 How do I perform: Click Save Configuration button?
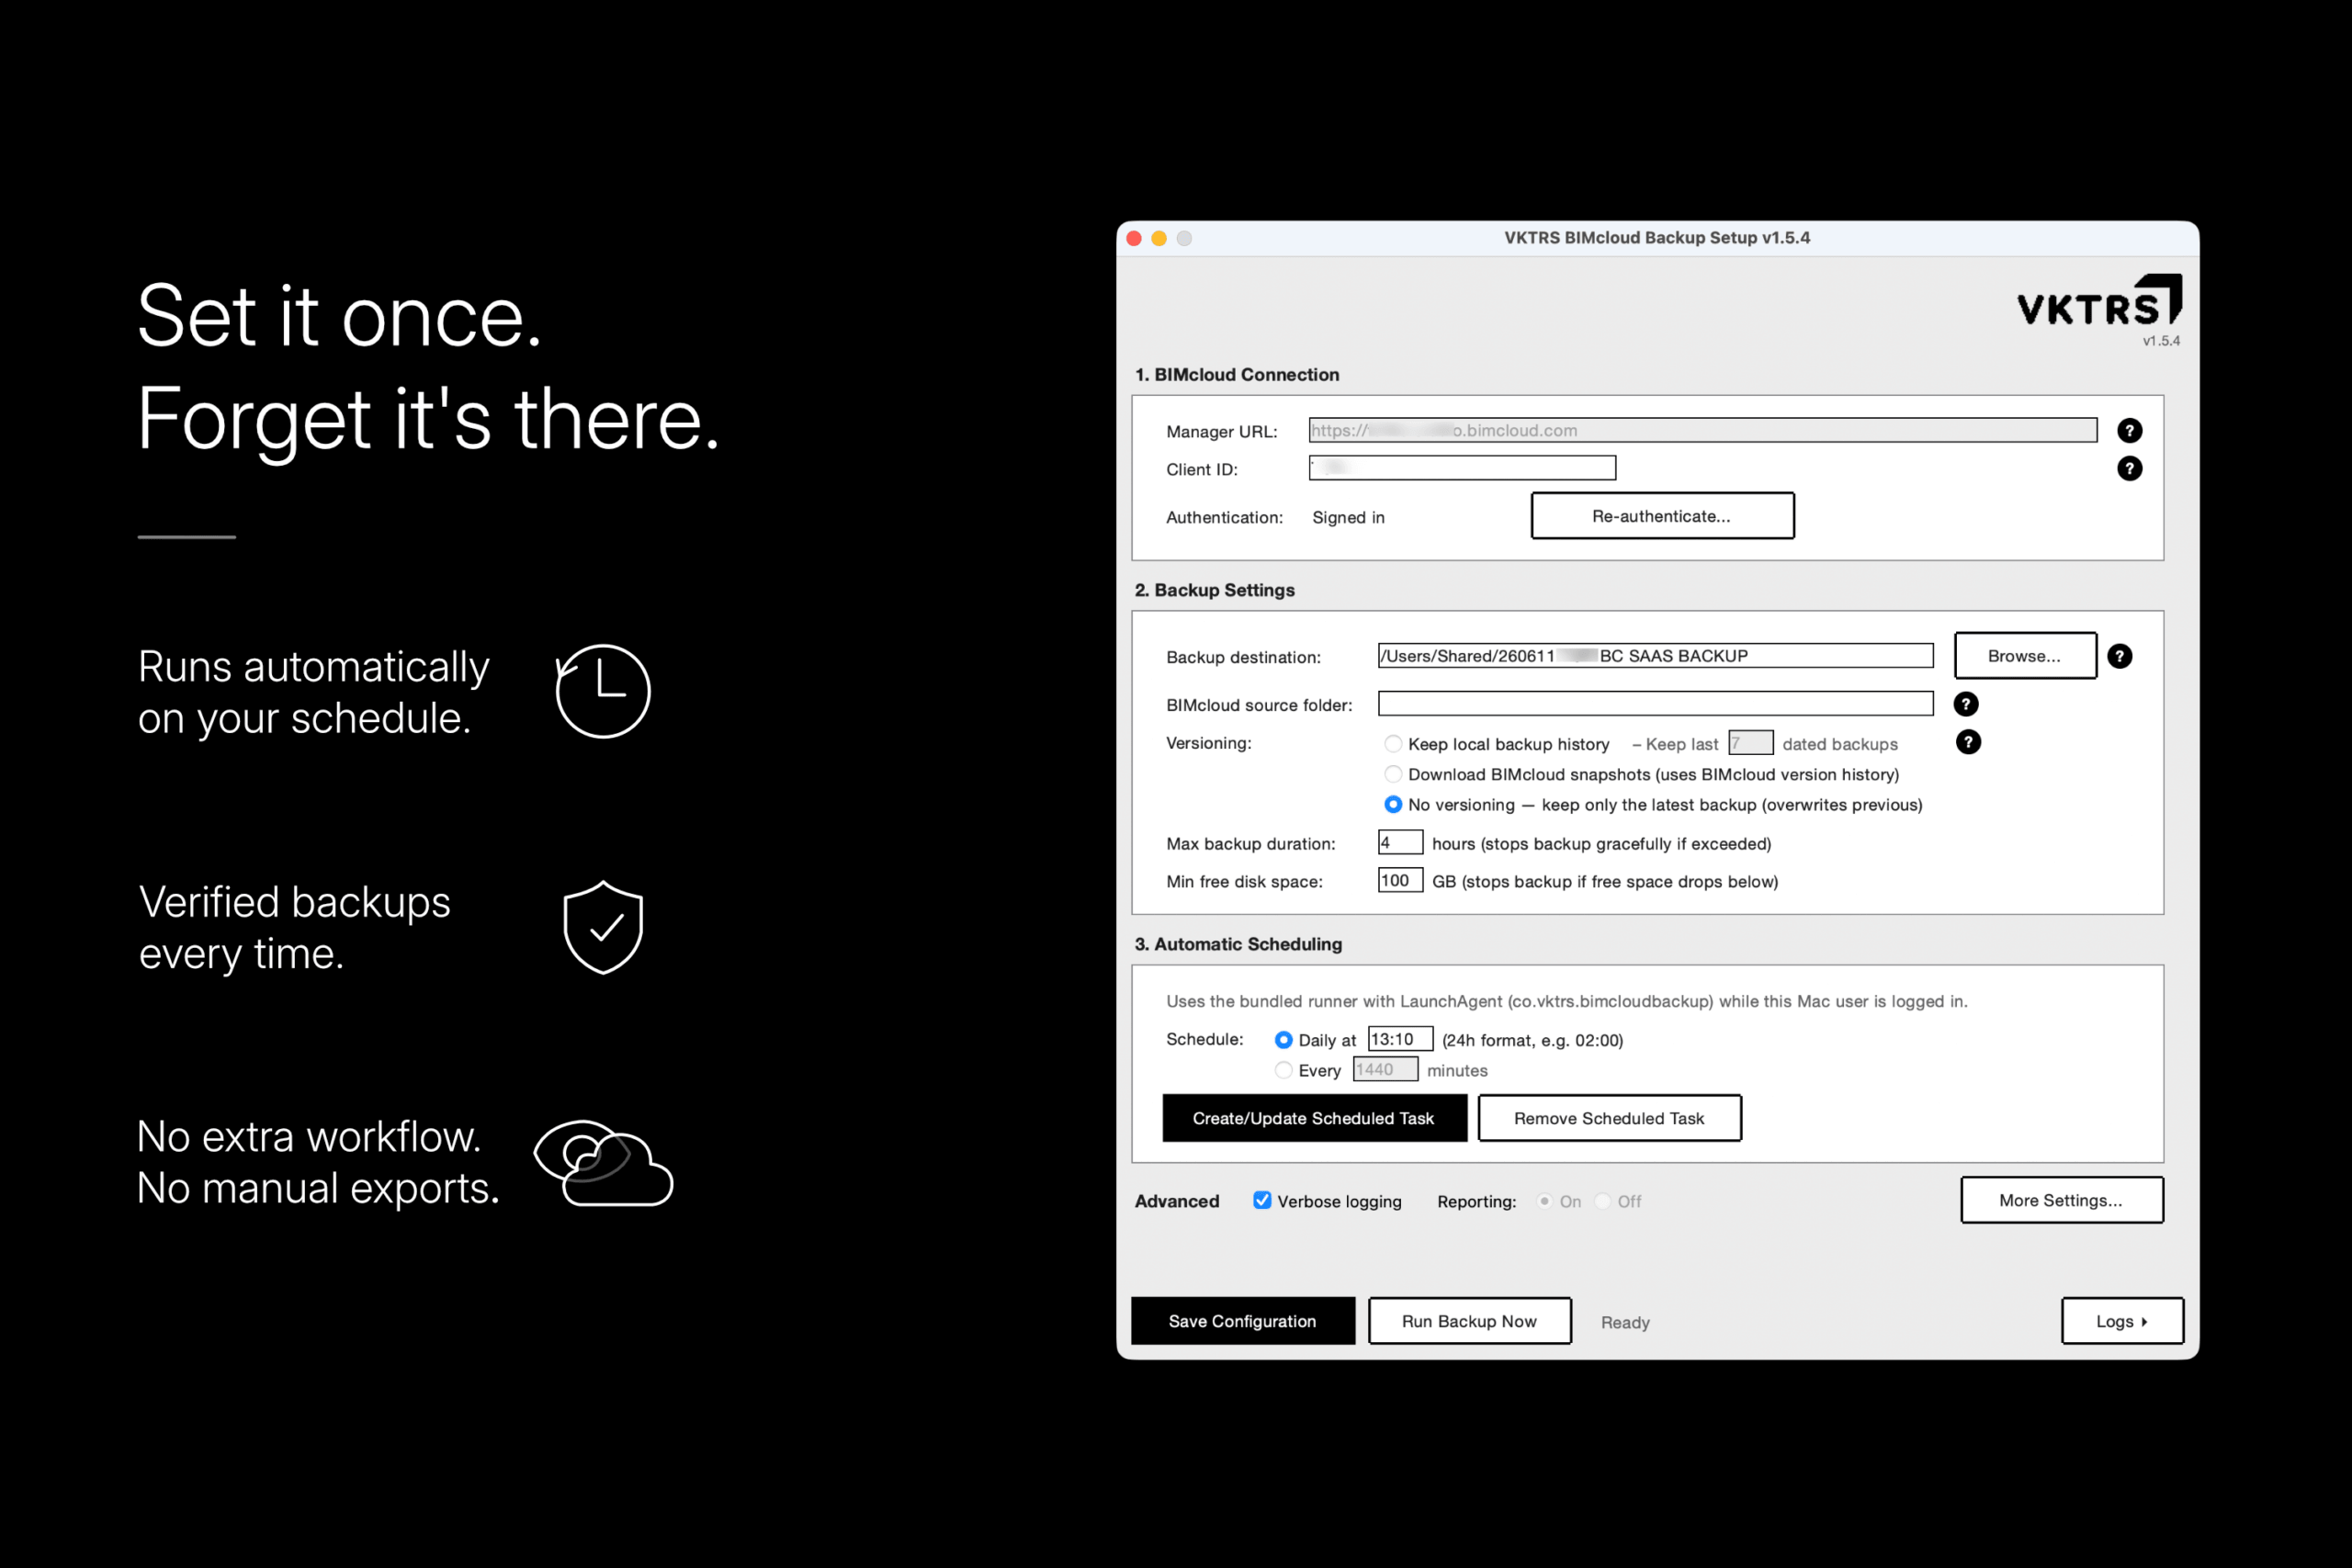tap(1243, 1321)
